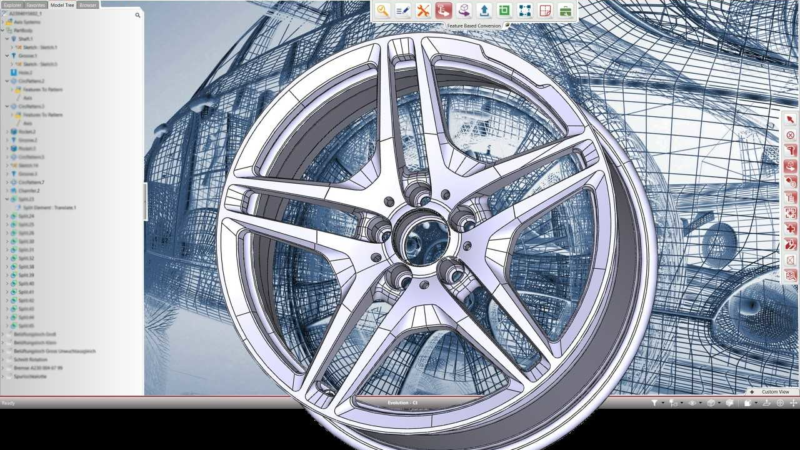This screenshot has width=800, height=450.
Task: Collapse the CircPattern.3 node
Action: point(7,106)
